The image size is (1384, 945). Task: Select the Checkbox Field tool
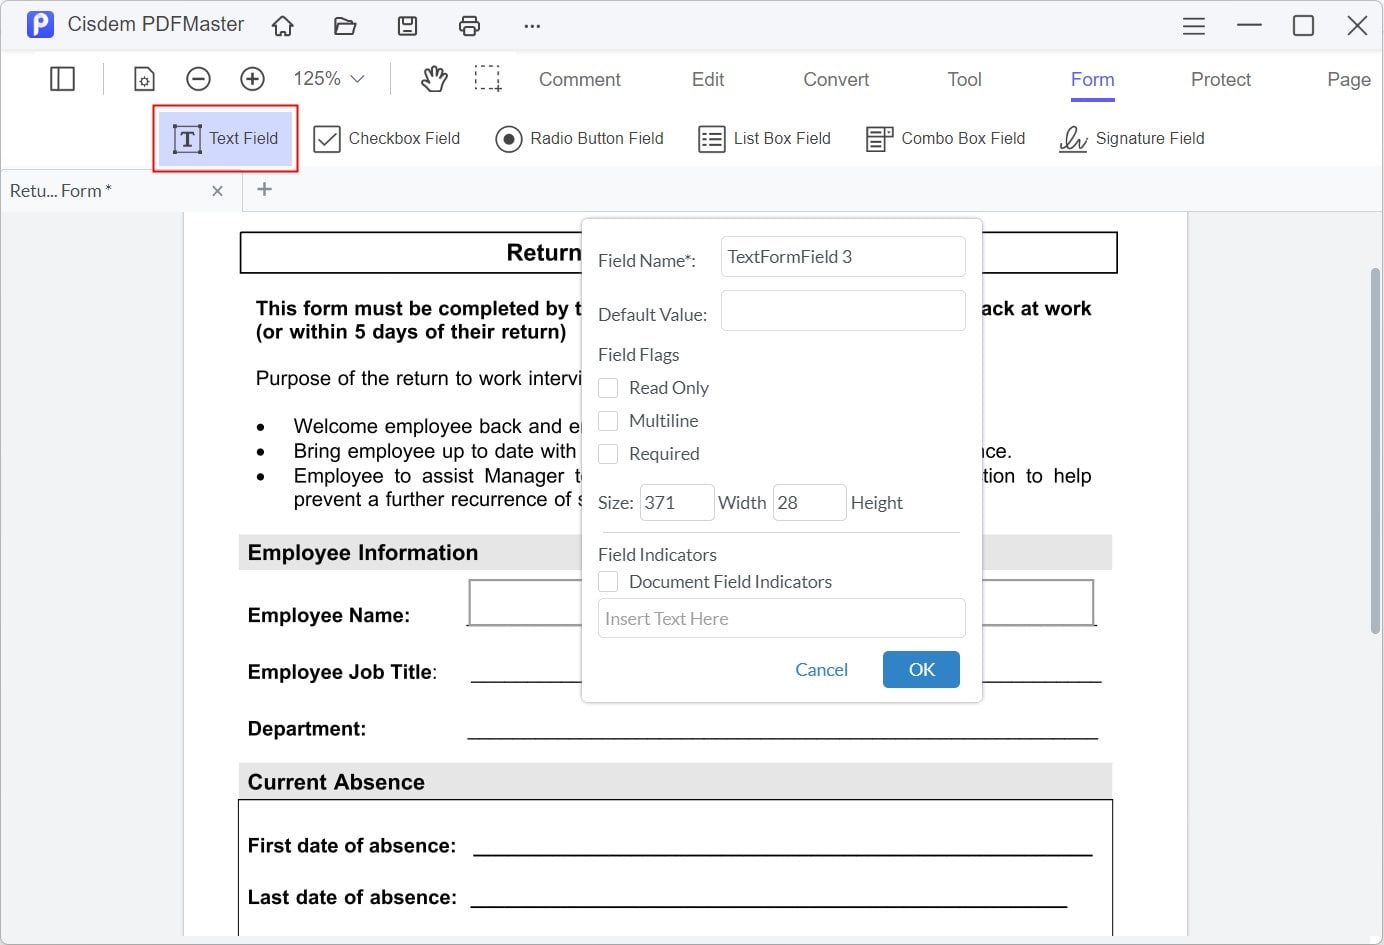point(387,138)
